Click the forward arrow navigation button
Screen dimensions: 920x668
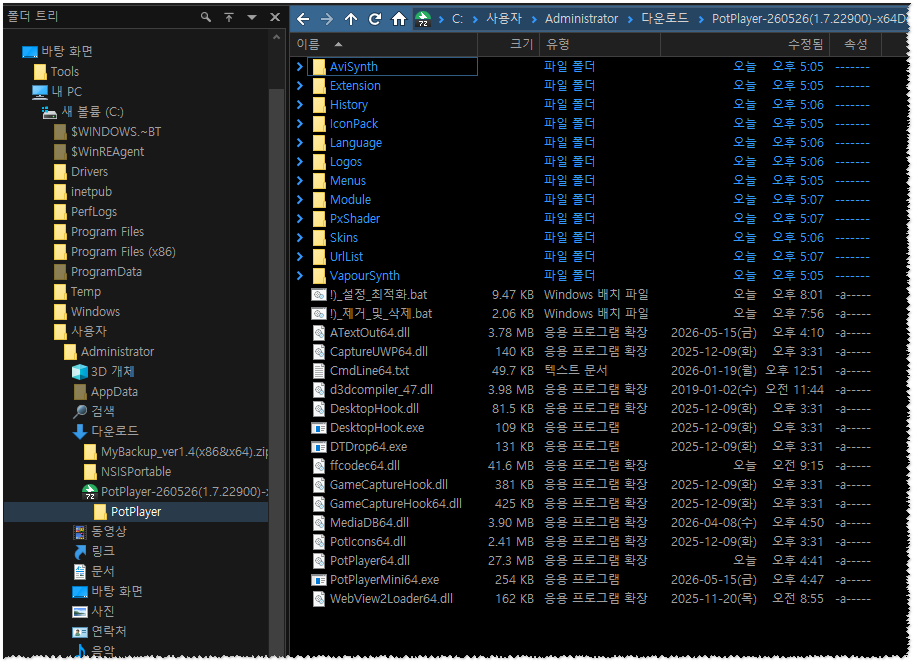(x=327, y=19)
